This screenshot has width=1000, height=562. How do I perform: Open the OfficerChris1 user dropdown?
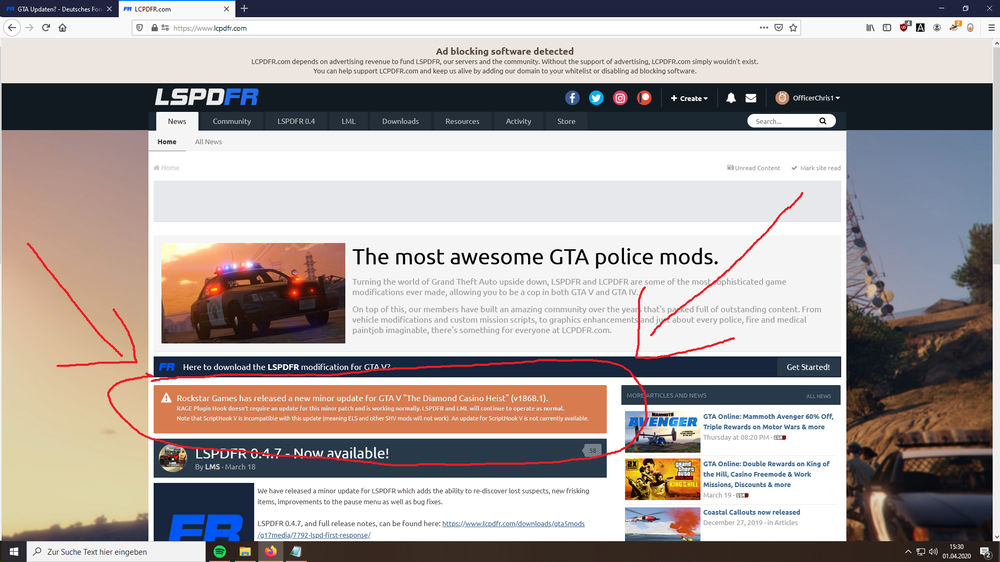point(807,98)
